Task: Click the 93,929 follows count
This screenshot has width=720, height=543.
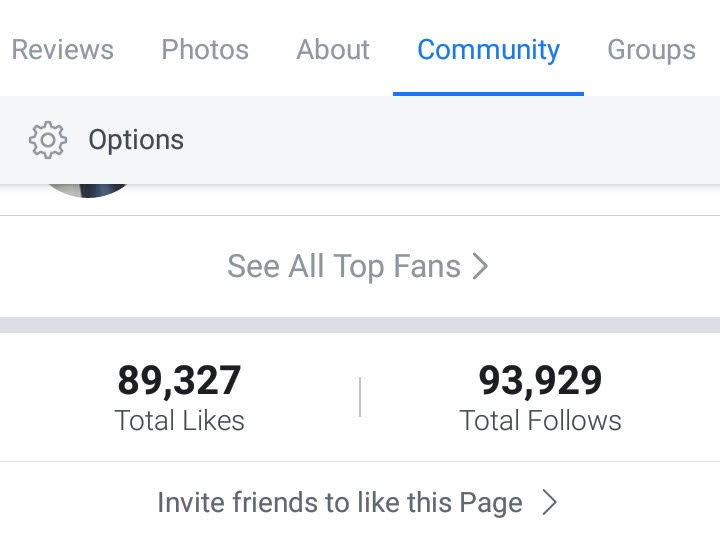Action: (x=540, y=380)
